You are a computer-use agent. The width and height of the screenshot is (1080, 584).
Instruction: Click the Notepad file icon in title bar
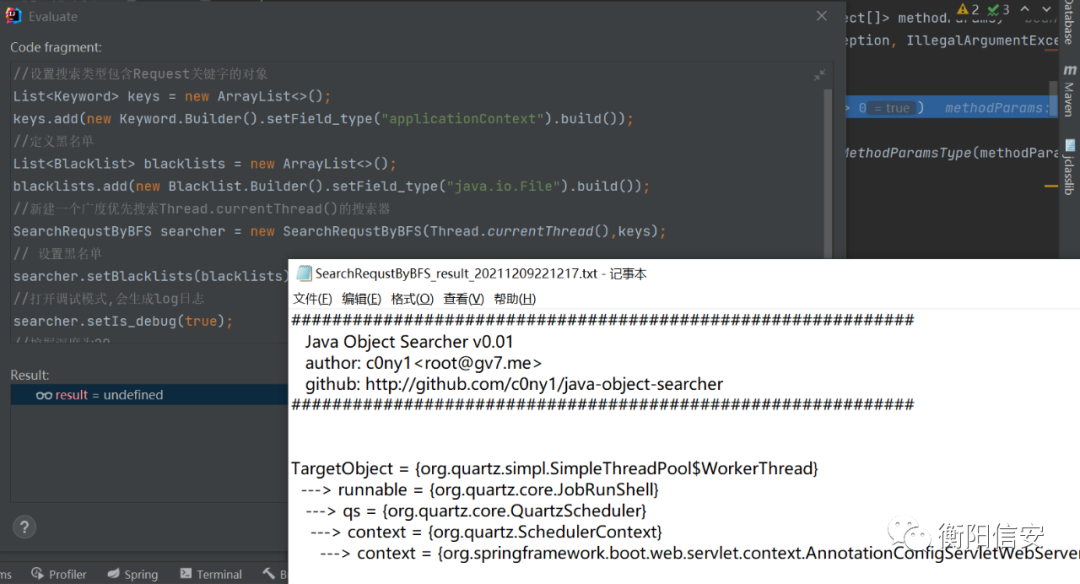point(304,273)
